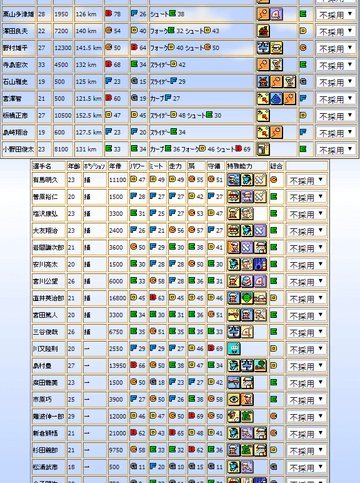Screen dimensions: 360x483
Task: Click the overall grade in the 141.5 km row
Action: pyautogui.click(x=303, y=48)
